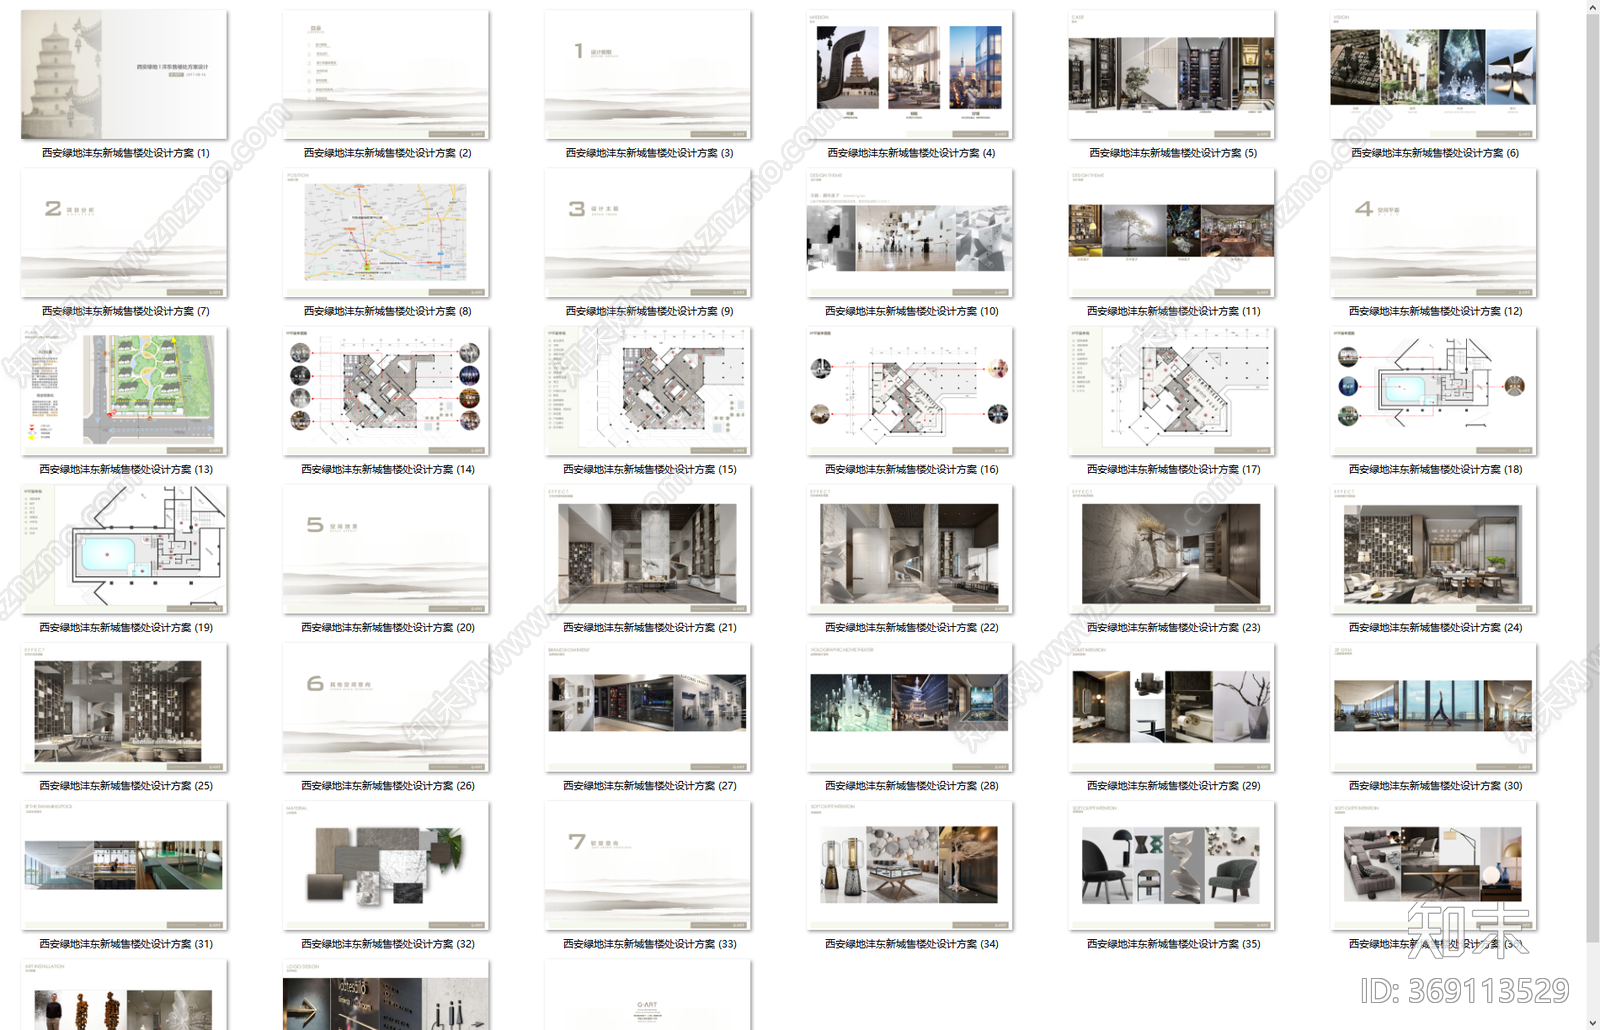Click file name '西安绿地沣东新城售楼处设计方案 (28)'
This screenshot has width=1600, height=1030.
912,785
